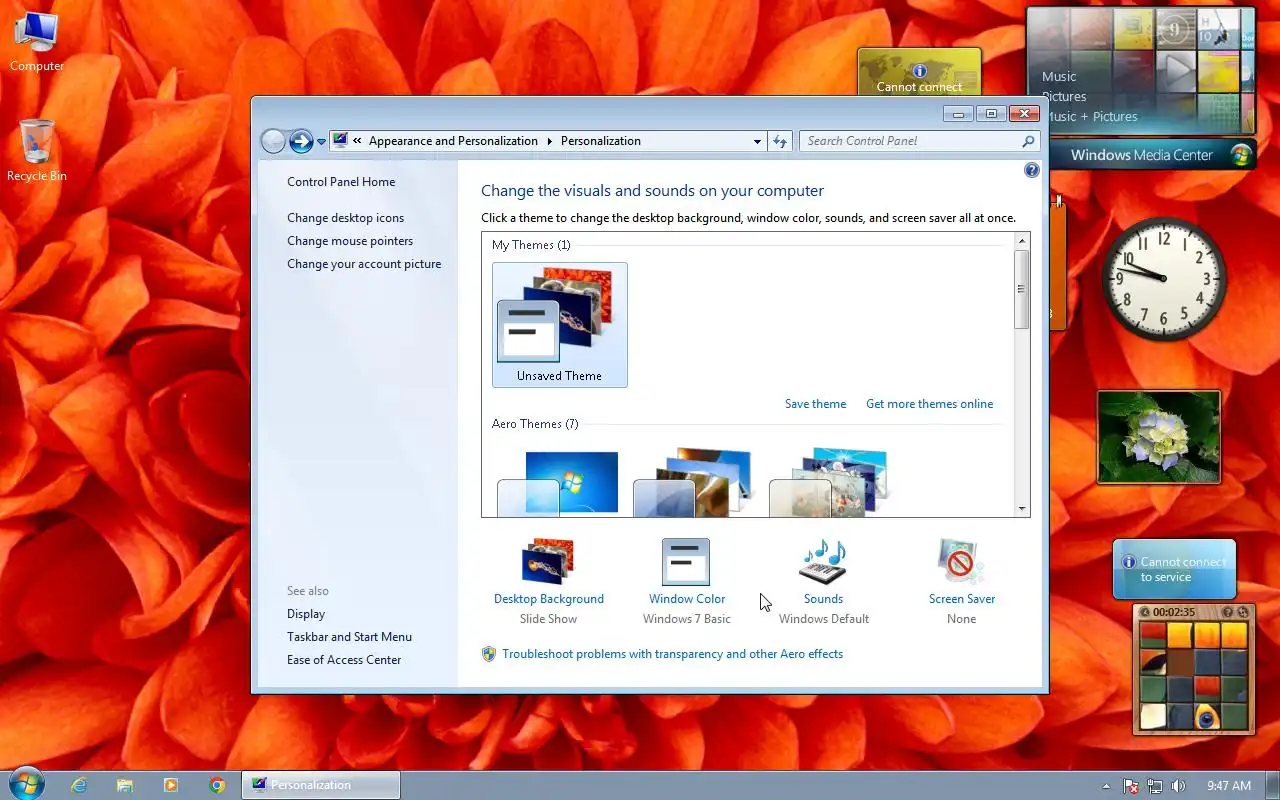Click the Control Panel icon in address bar
The height and width of the screenshot is (800, 1280).
[341, 141]
